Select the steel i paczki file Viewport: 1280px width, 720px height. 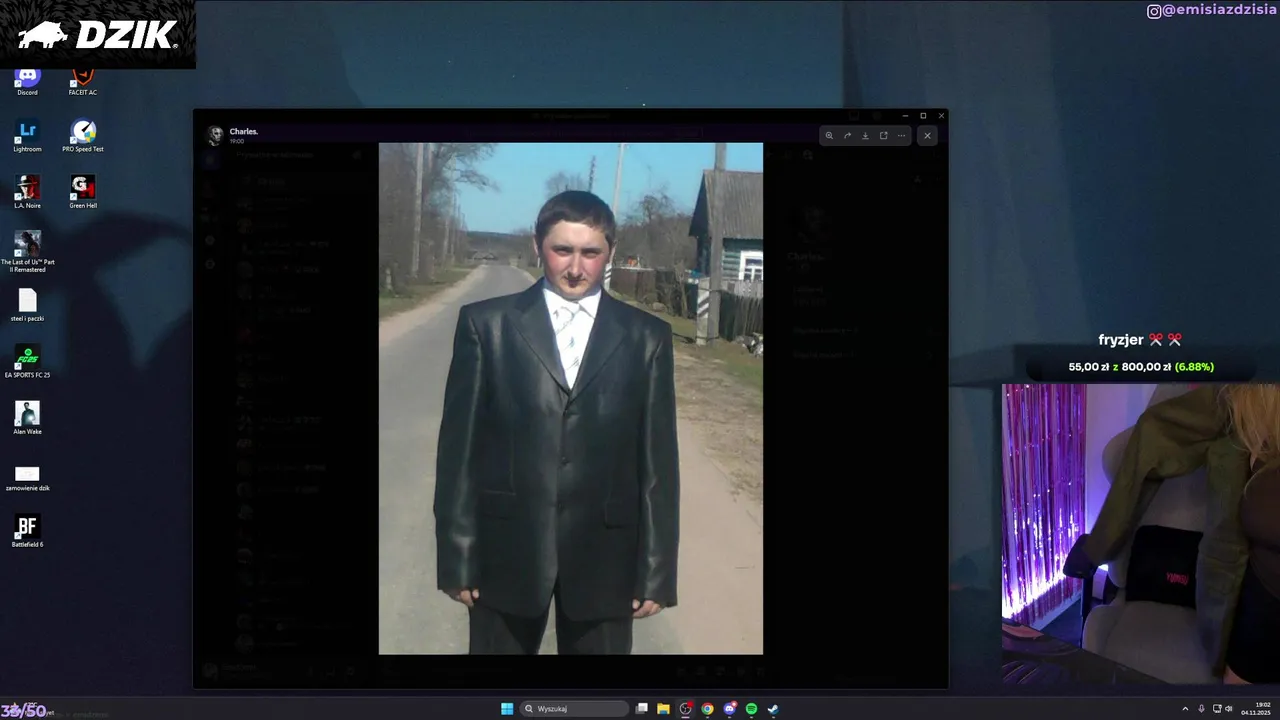click(x=27, y=306)
